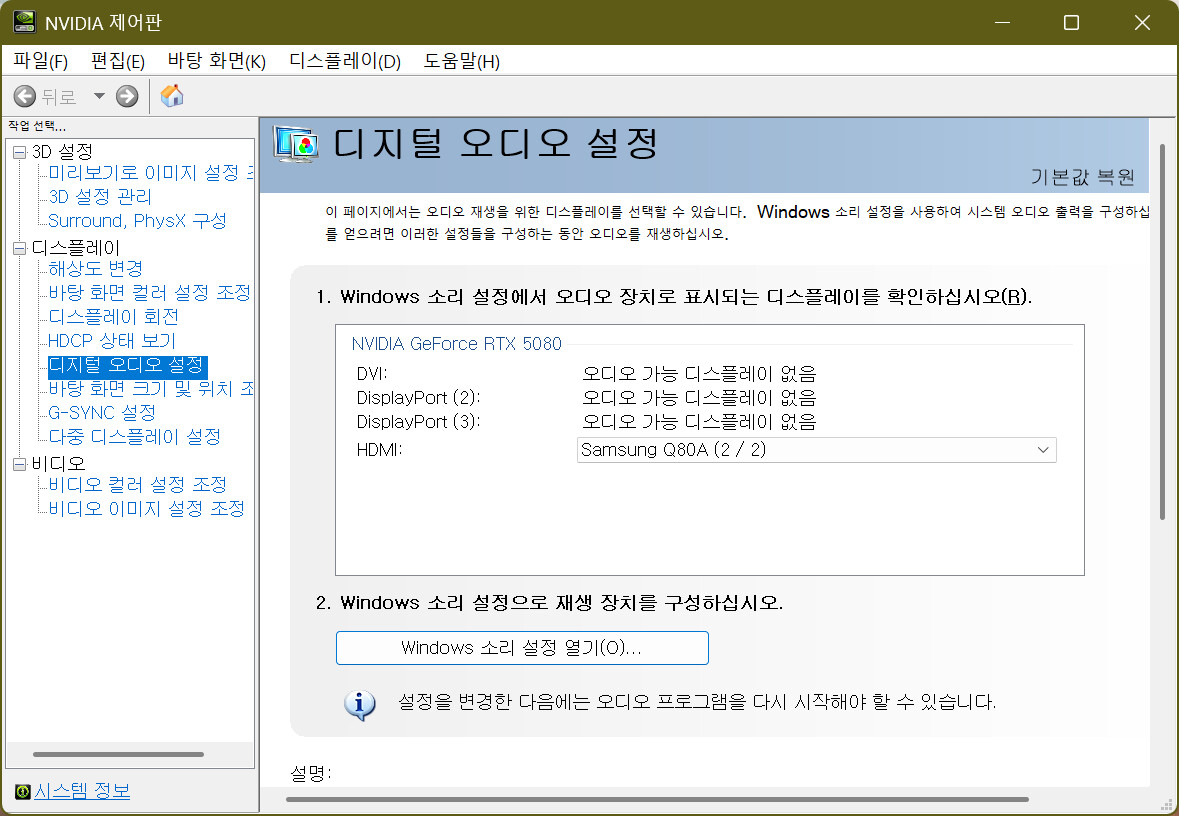
Task: Open the 도움말(H) menu
Action: (x=462, y=61)
